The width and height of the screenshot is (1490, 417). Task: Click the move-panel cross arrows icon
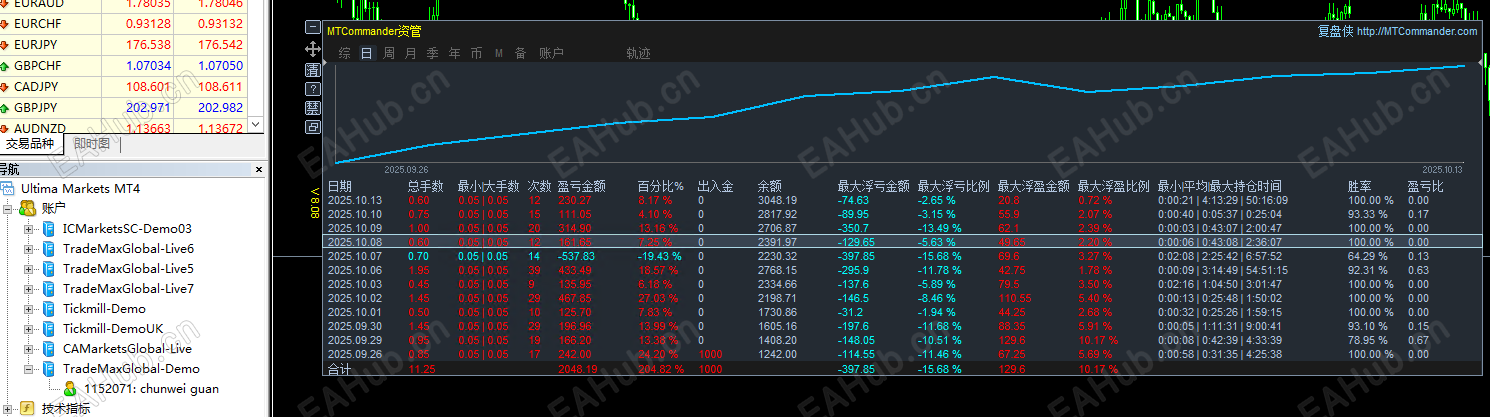point(313,48)
